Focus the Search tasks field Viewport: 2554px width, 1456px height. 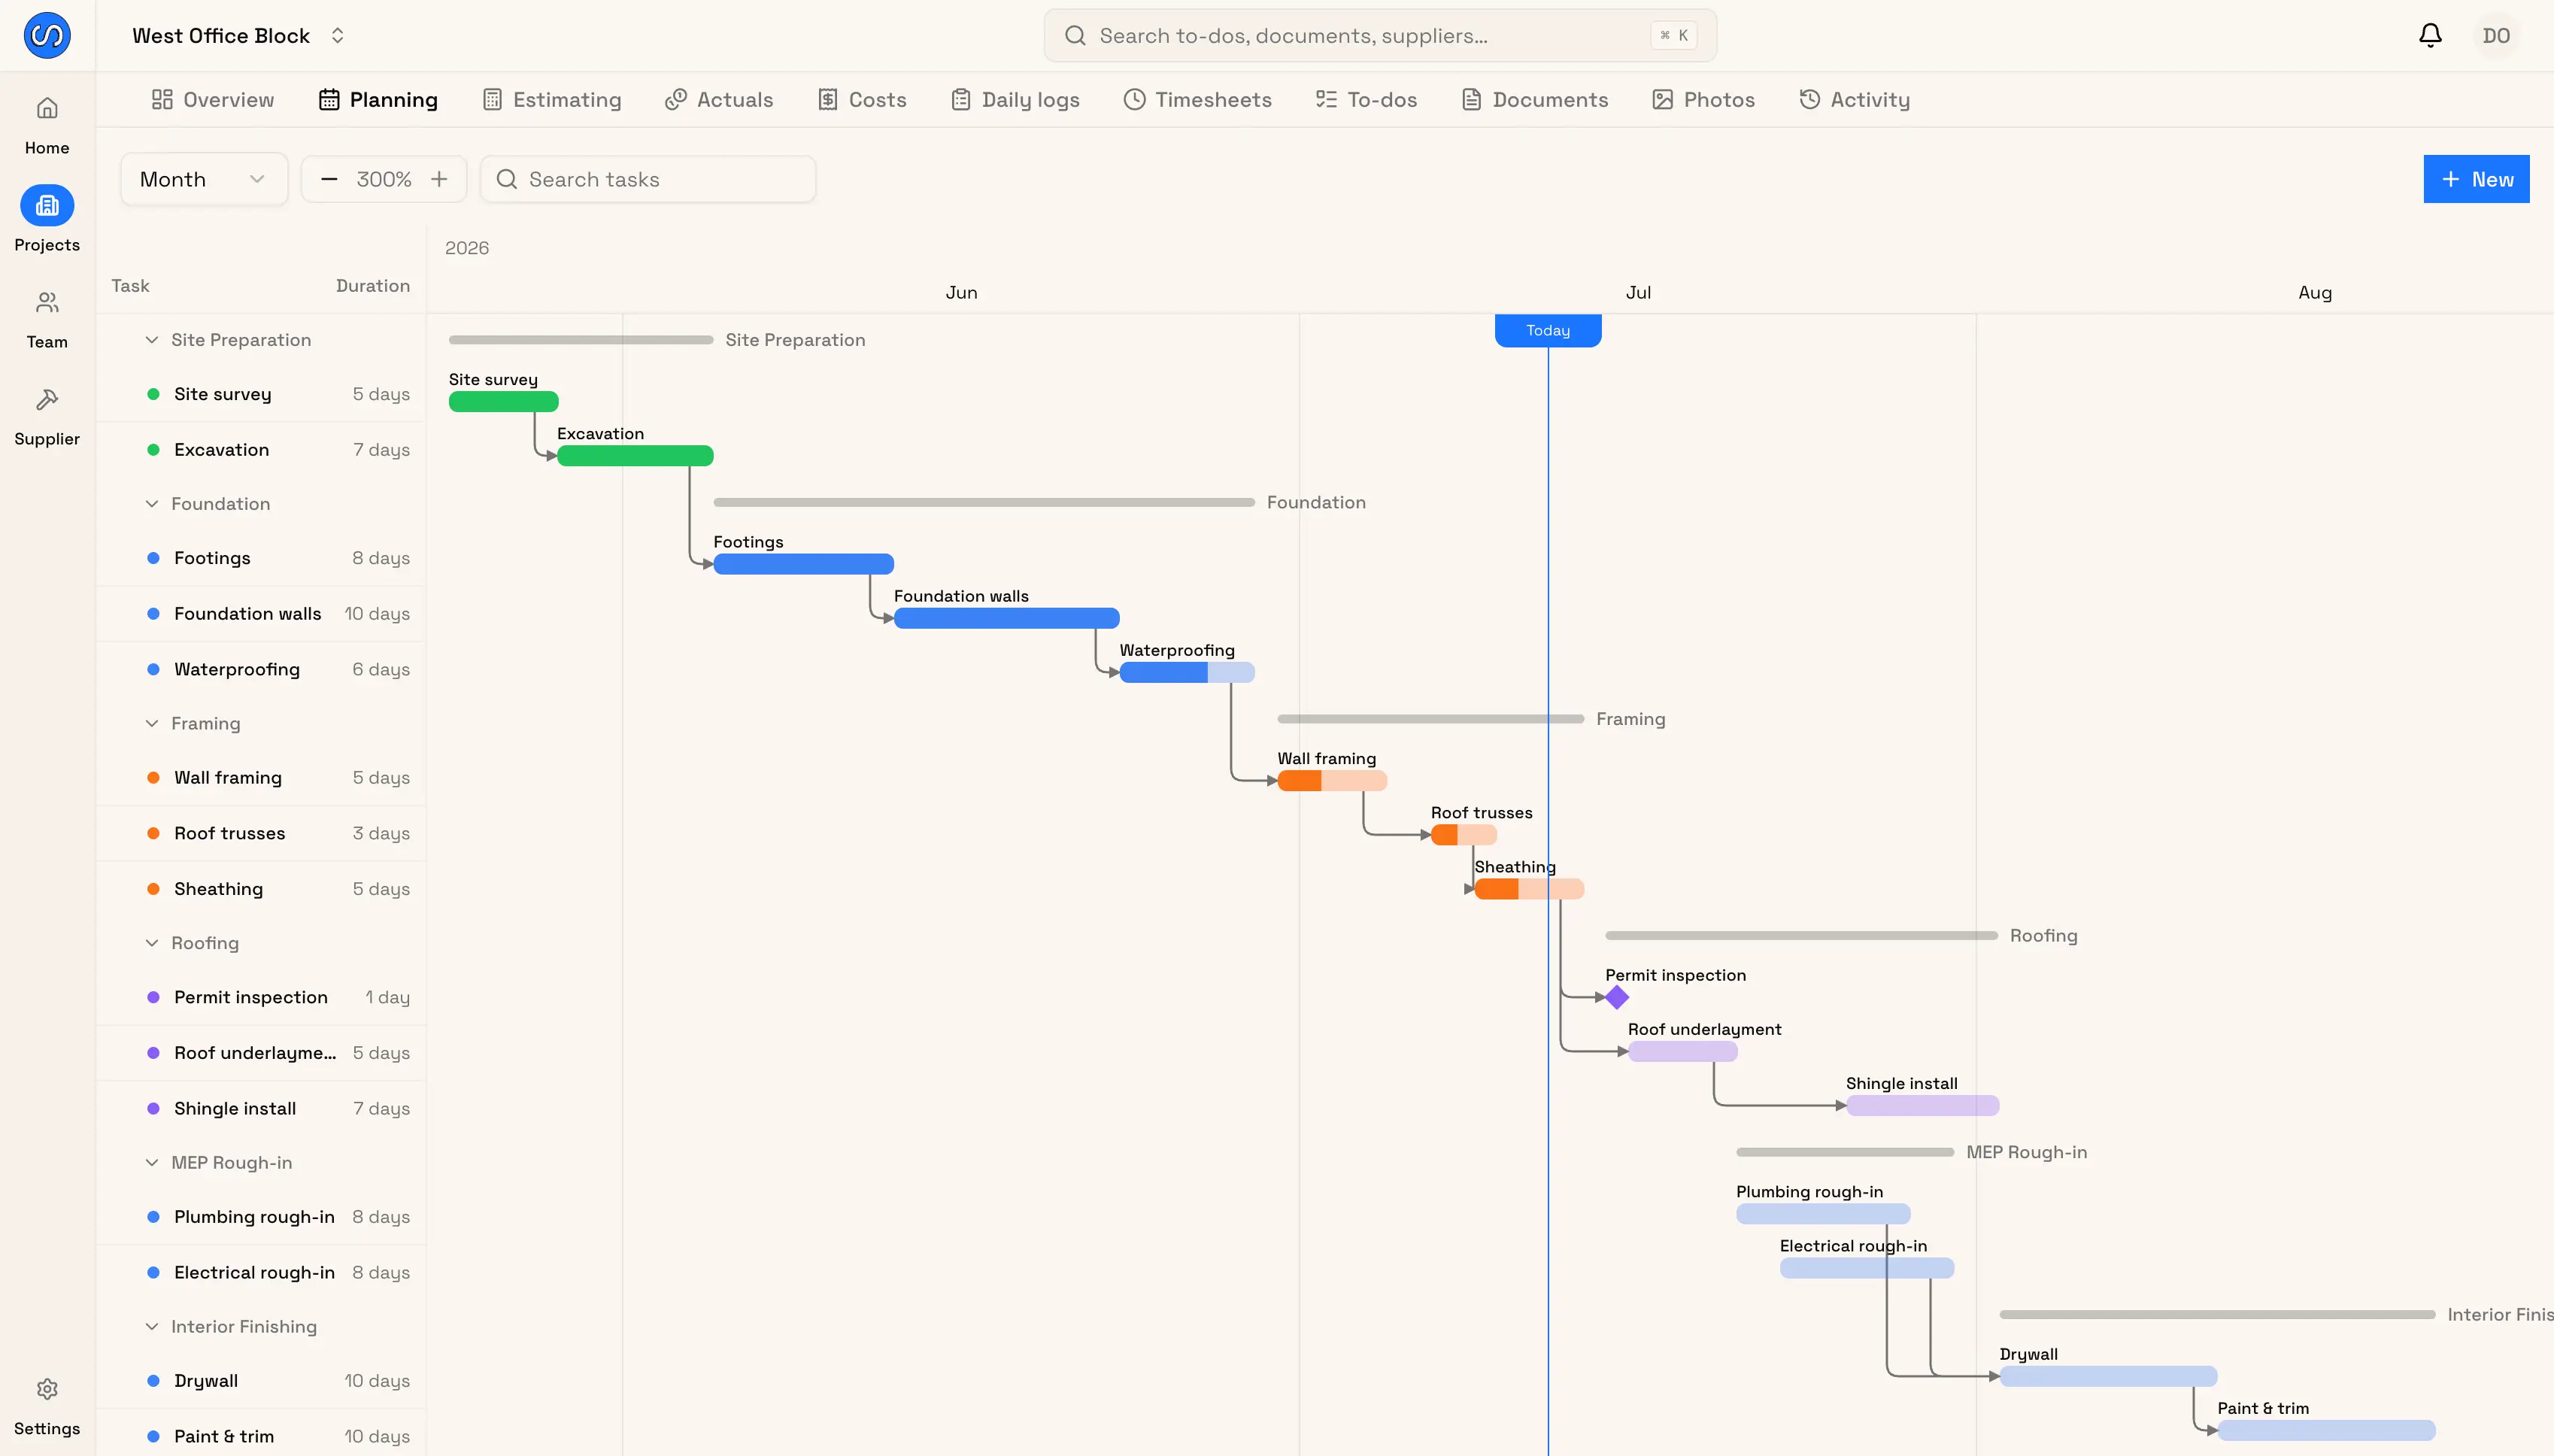(648, 179)
